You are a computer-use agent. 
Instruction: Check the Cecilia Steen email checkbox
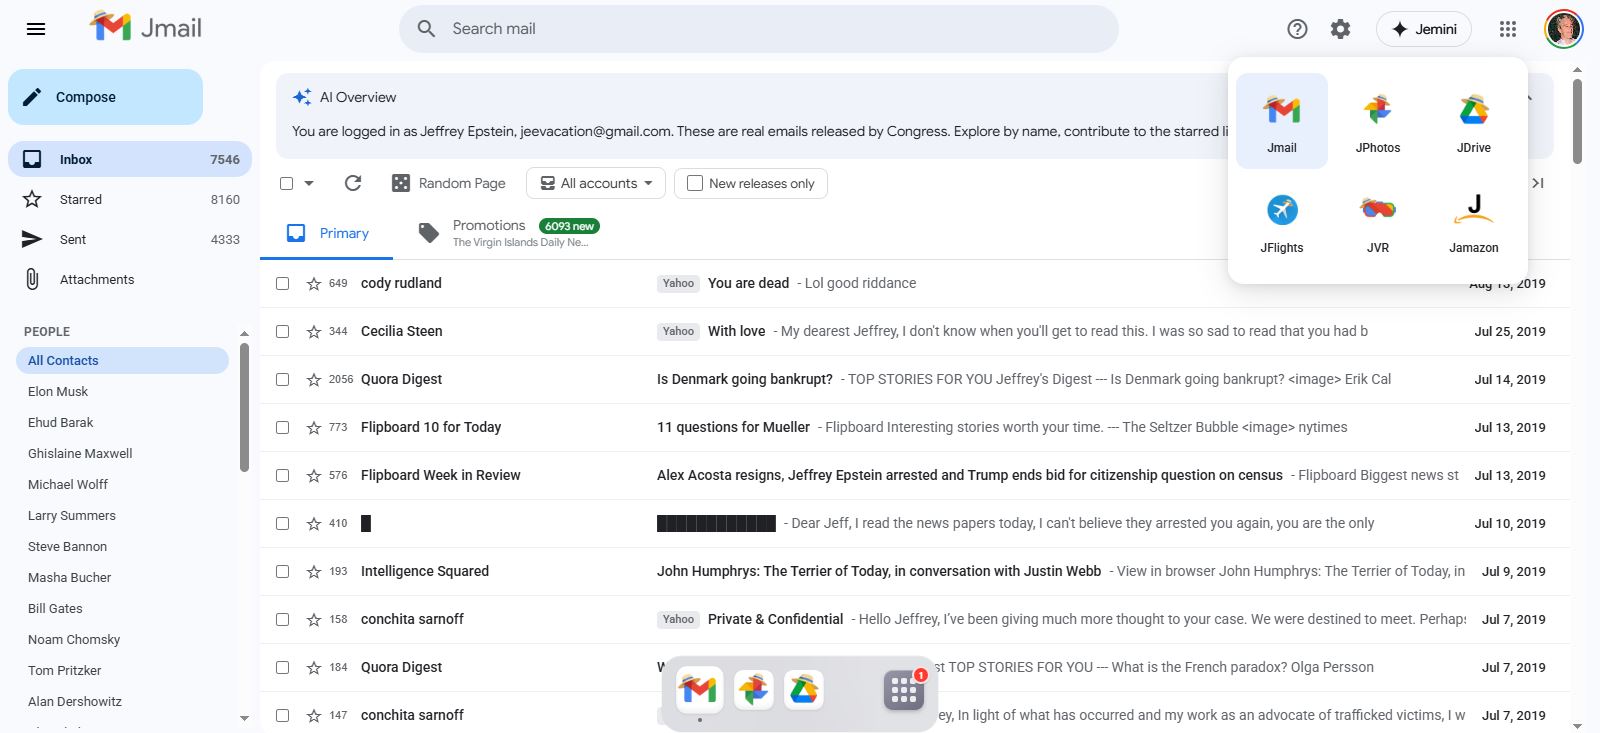[x=282, y=331]
